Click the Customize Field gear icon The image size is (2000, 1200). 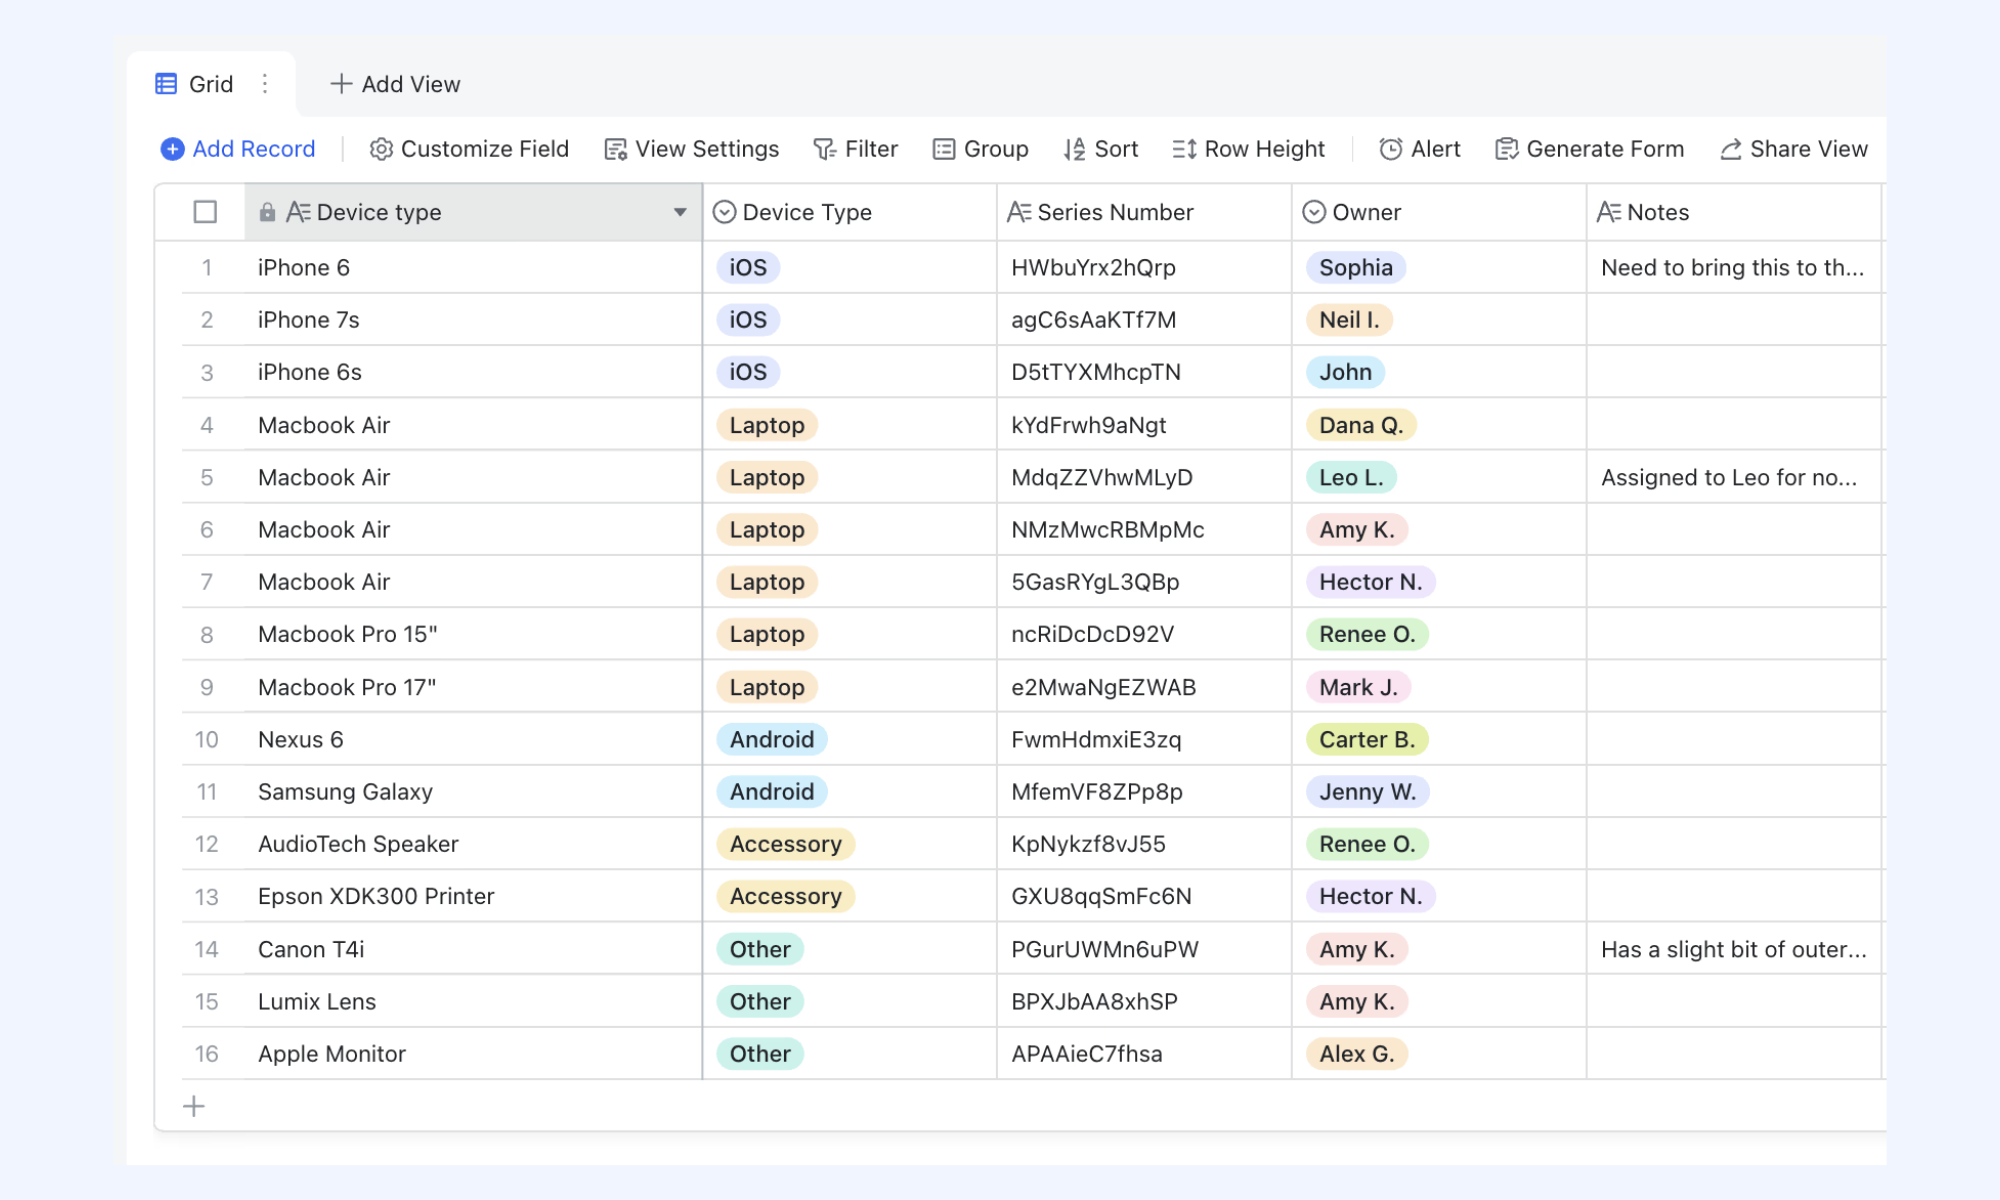point(381,149)
